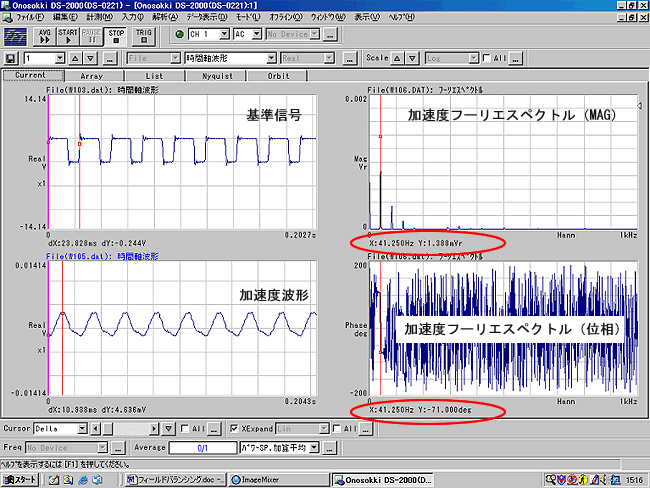The image size is (650, 488).
Task: Toggle the All checkbox beside Cursor
Action: click(x=185, y=428)
